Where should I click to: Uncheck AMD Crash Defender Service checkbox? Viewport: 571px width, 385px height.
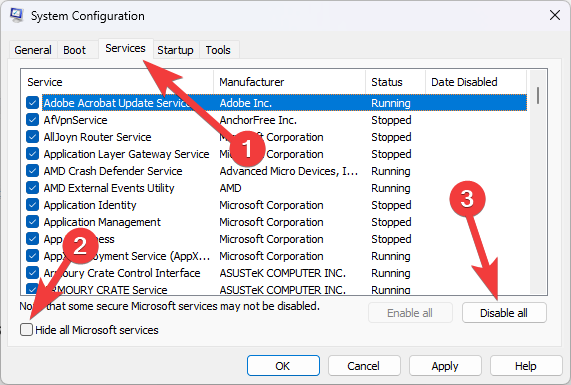click(x=32, y=171)
